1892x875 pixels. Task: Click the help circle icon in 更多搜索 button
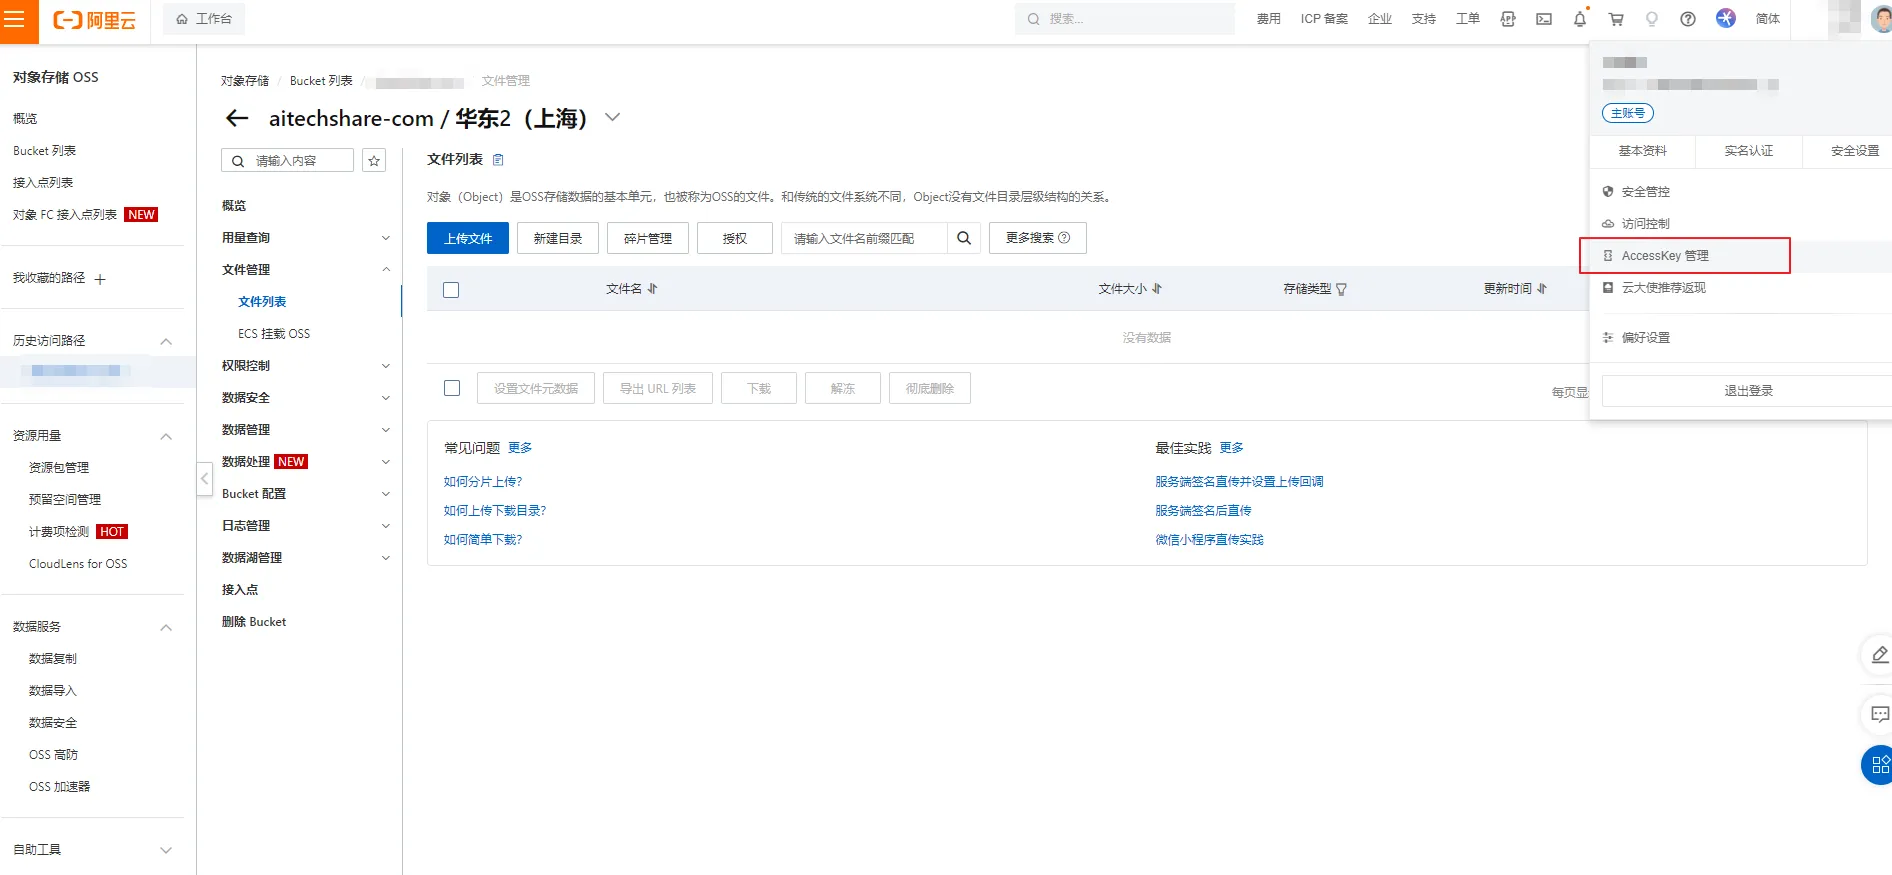click(x=1064, y=238)
